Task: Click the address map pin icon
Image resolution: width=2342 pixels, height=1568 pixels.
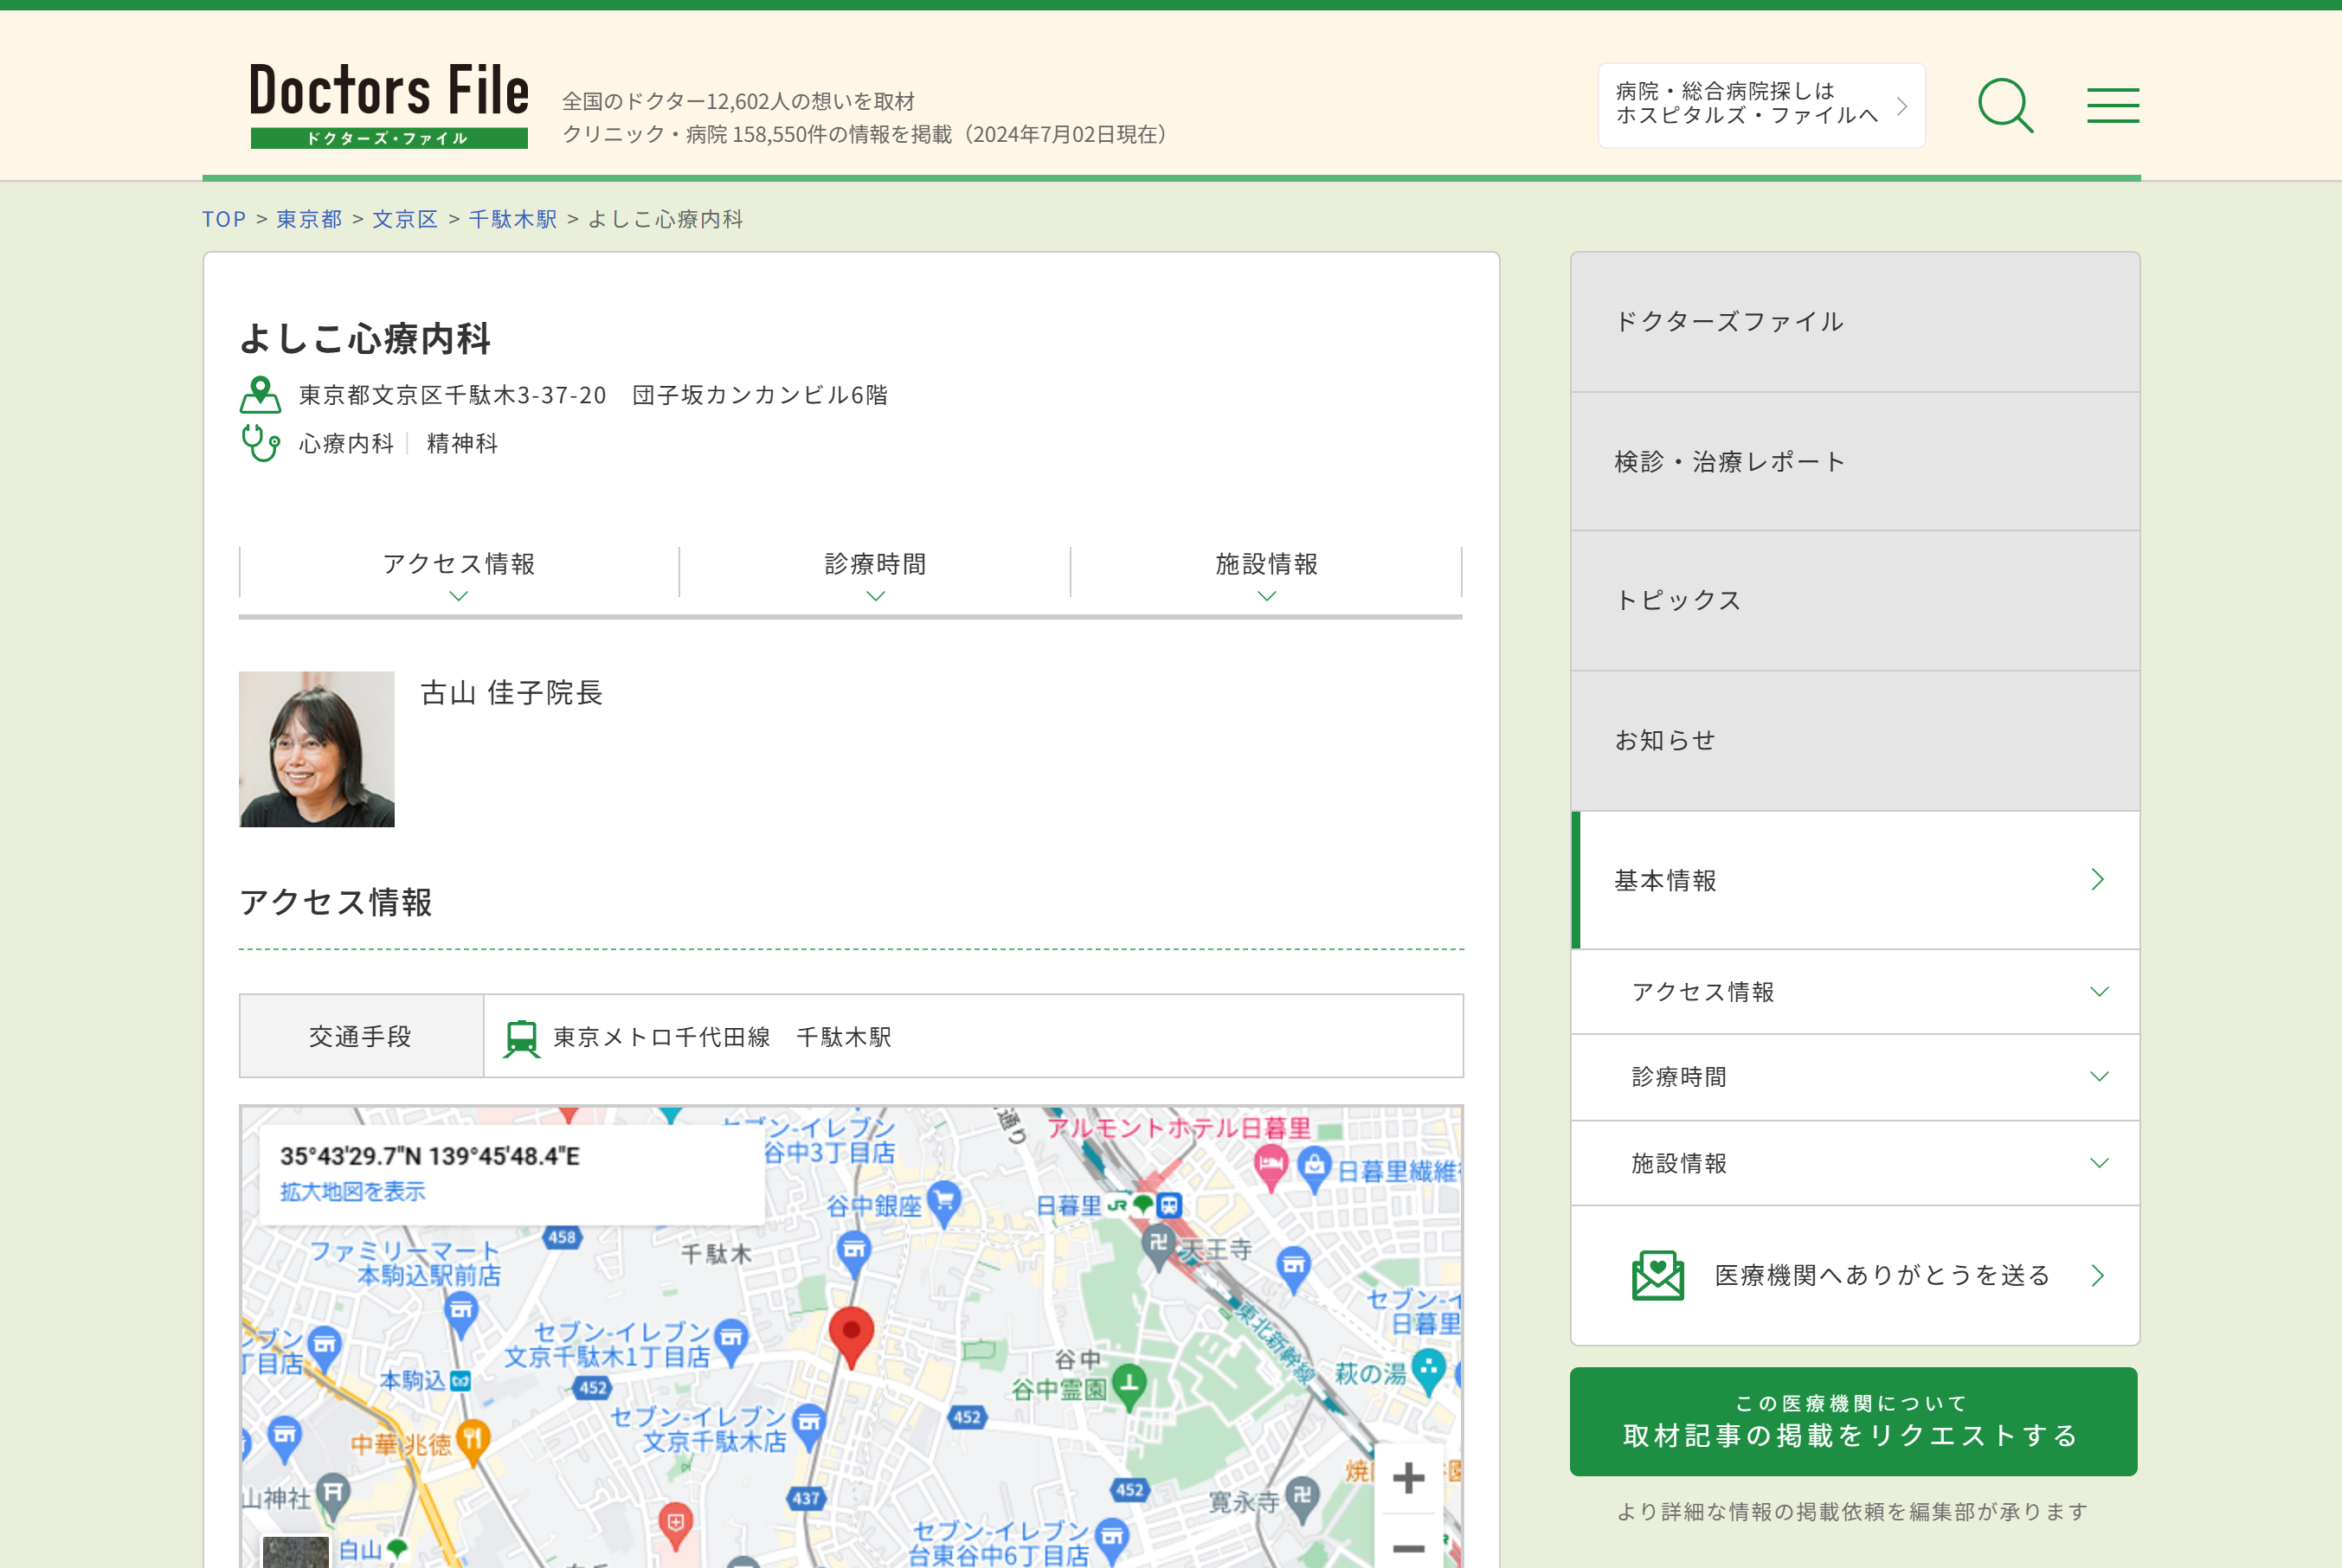Action: (260, 395)
